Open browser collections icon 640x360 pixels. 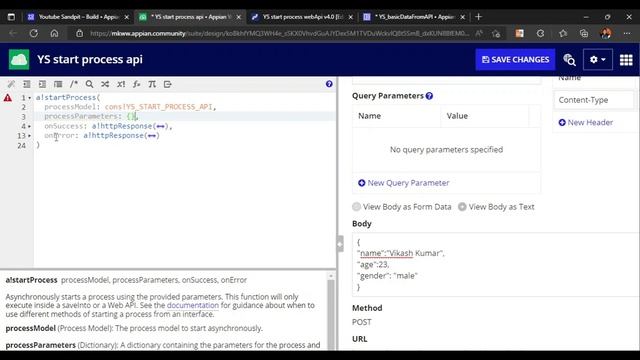click(584, 33)
